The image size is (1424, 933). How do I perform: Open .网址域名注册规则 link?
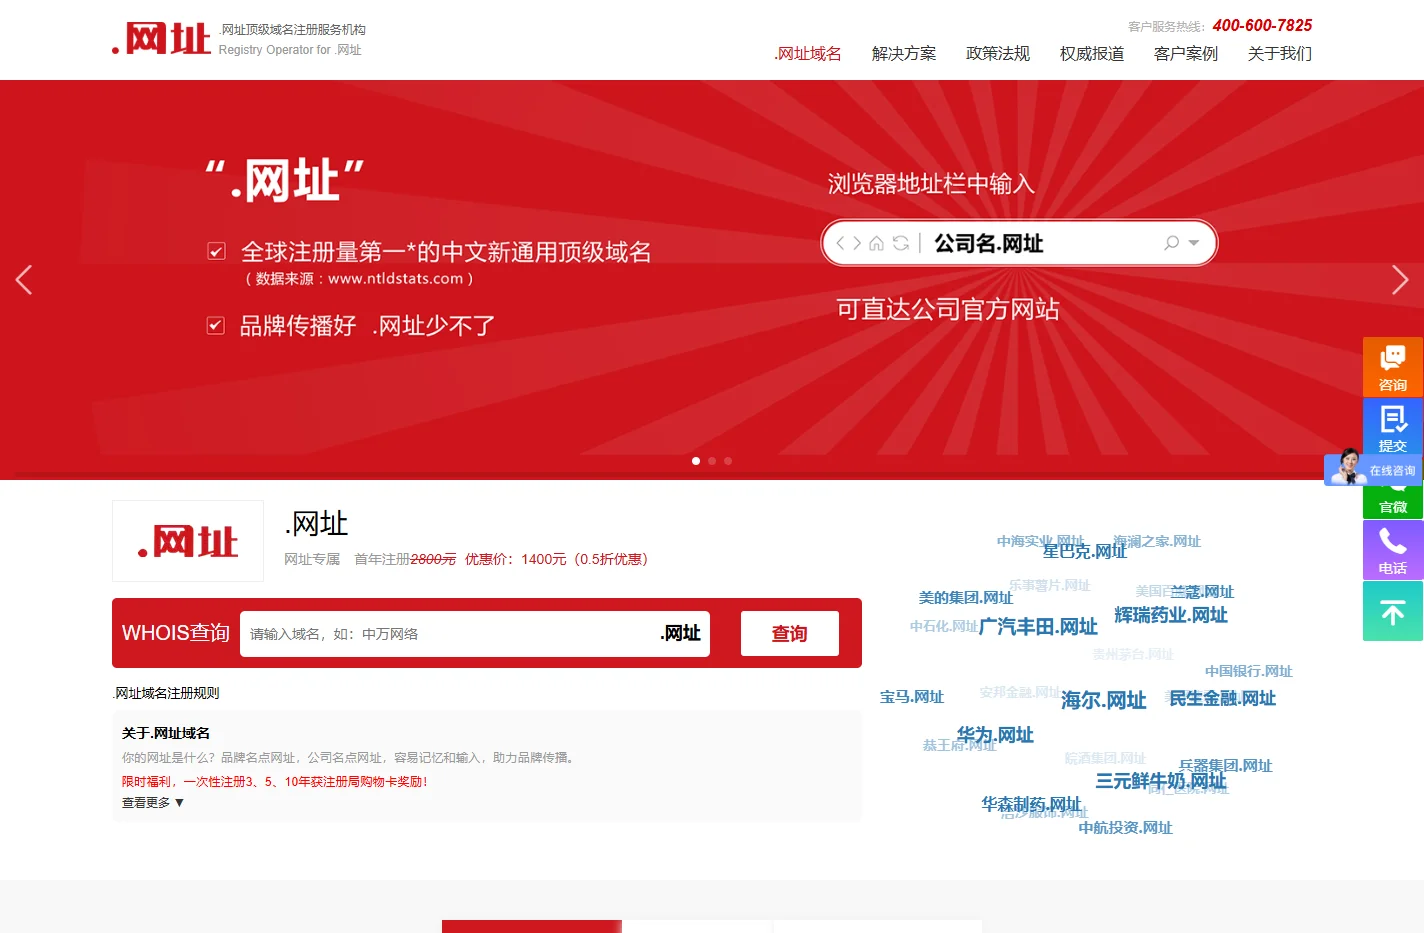pyautogui.click(x=166, y=693)
